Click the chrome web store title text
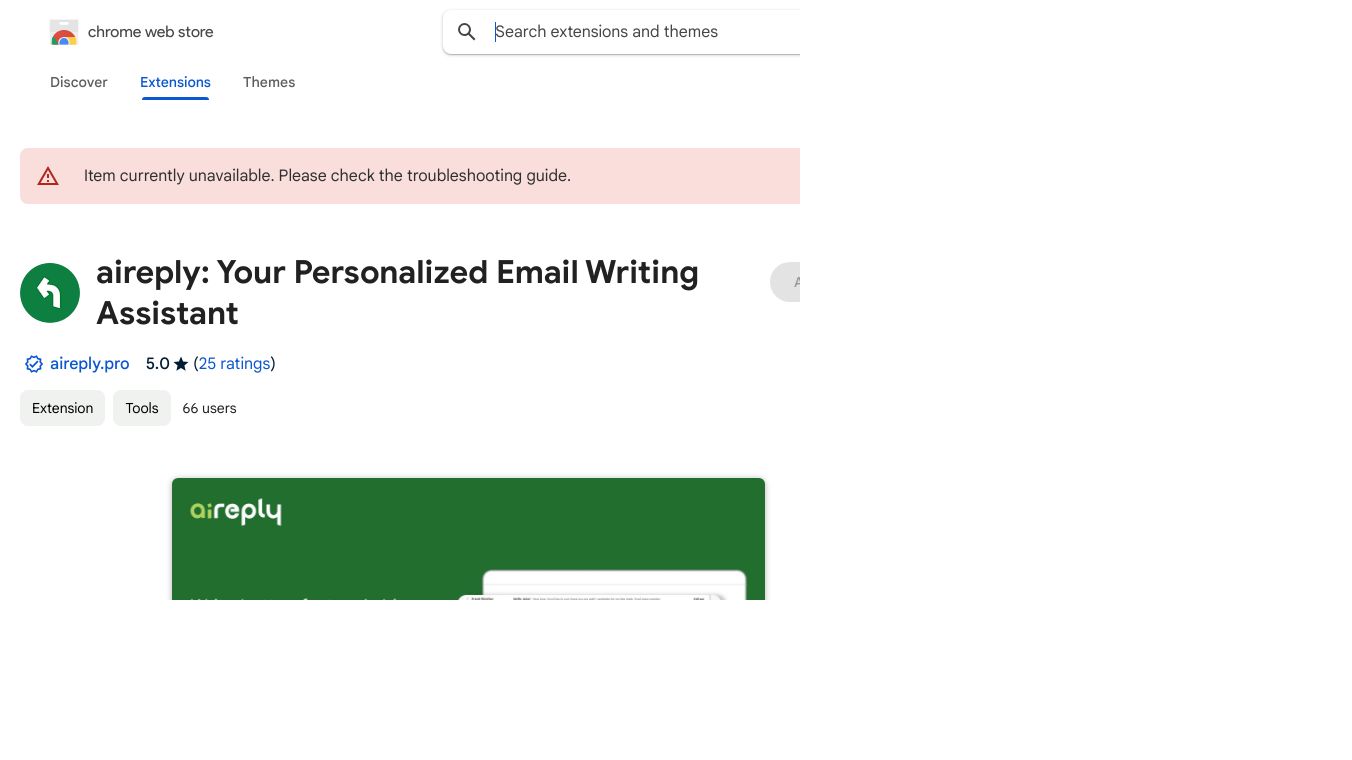 151,32
